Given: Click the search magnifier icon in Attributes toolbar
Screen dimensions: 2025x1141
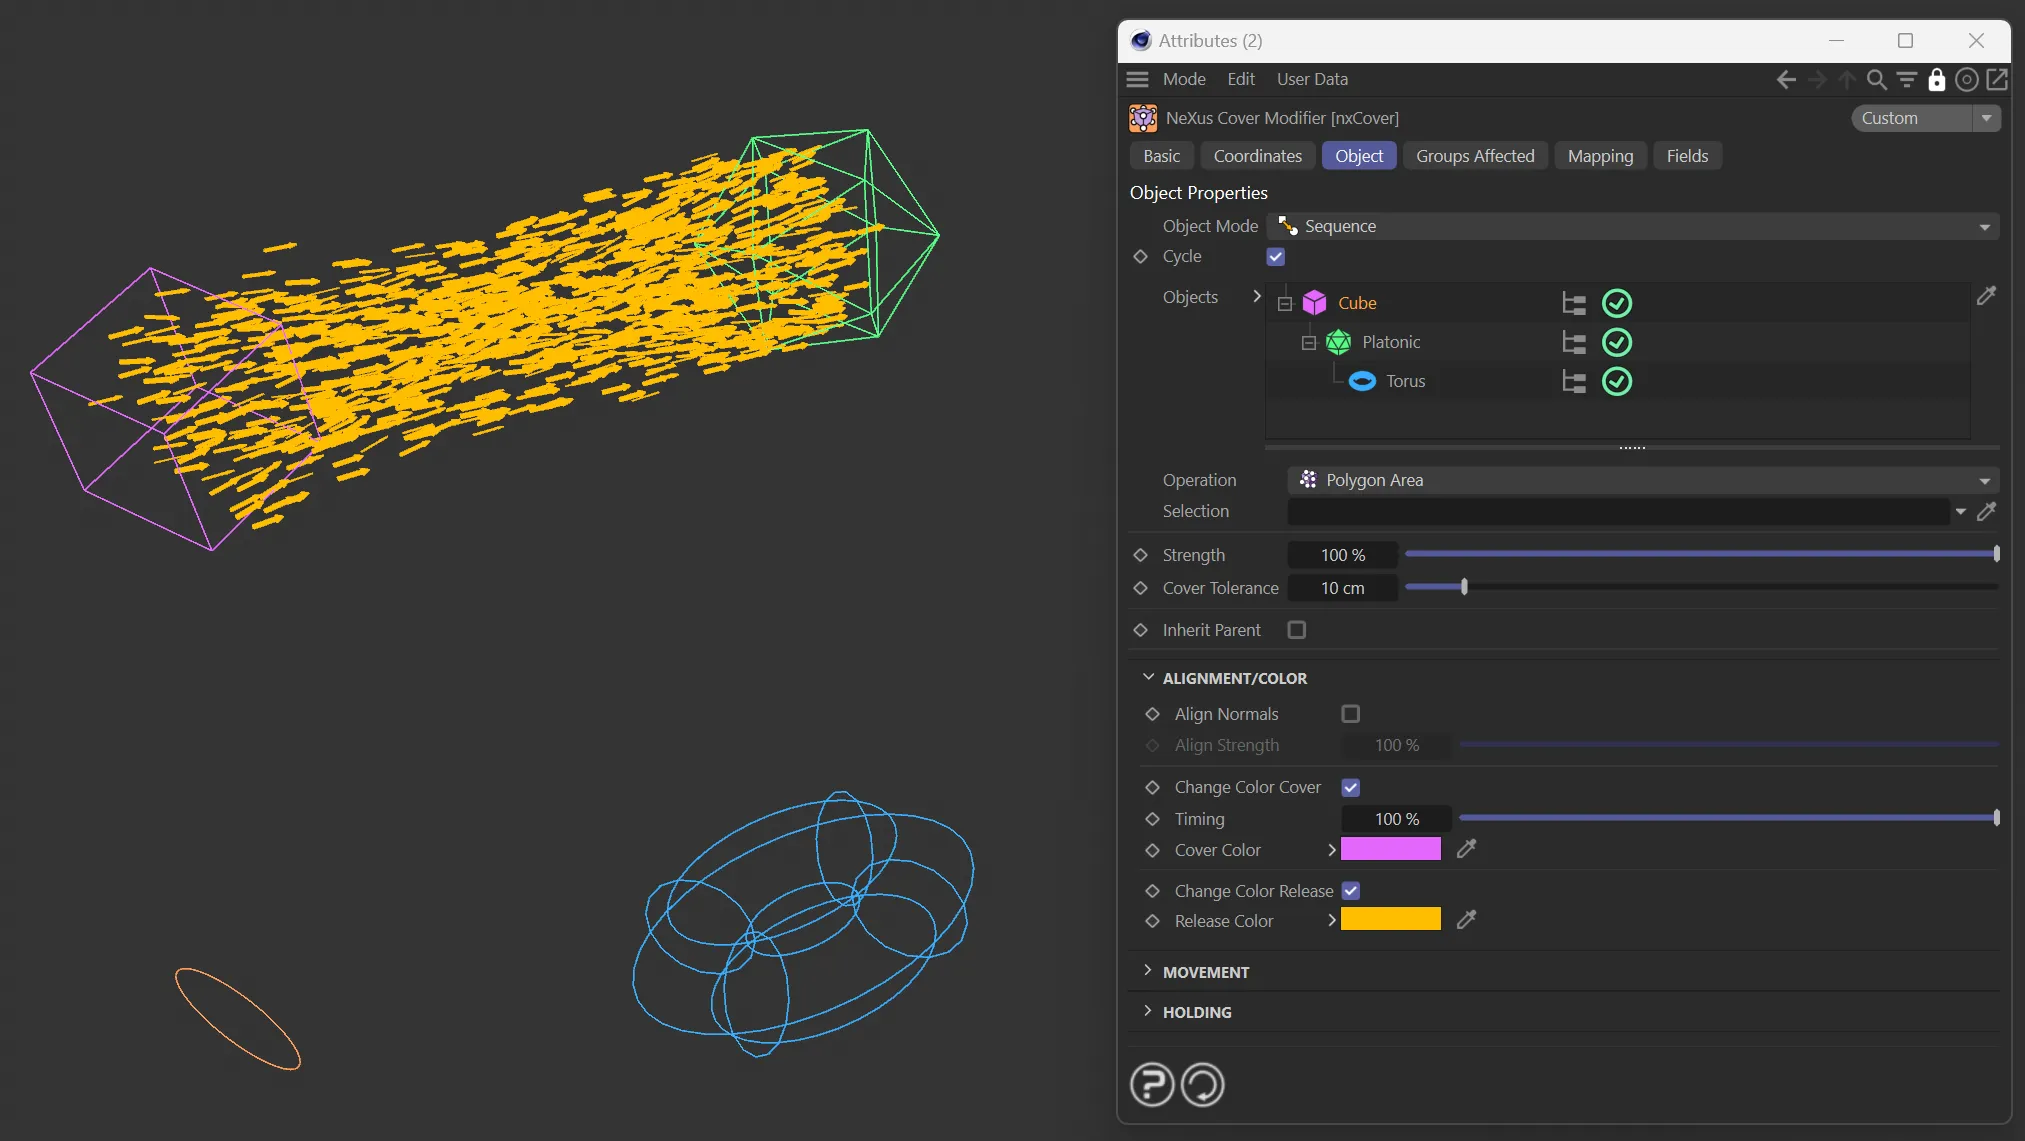Looking at the screenshot, I should pyautogui.click(x=1876, y=79).
